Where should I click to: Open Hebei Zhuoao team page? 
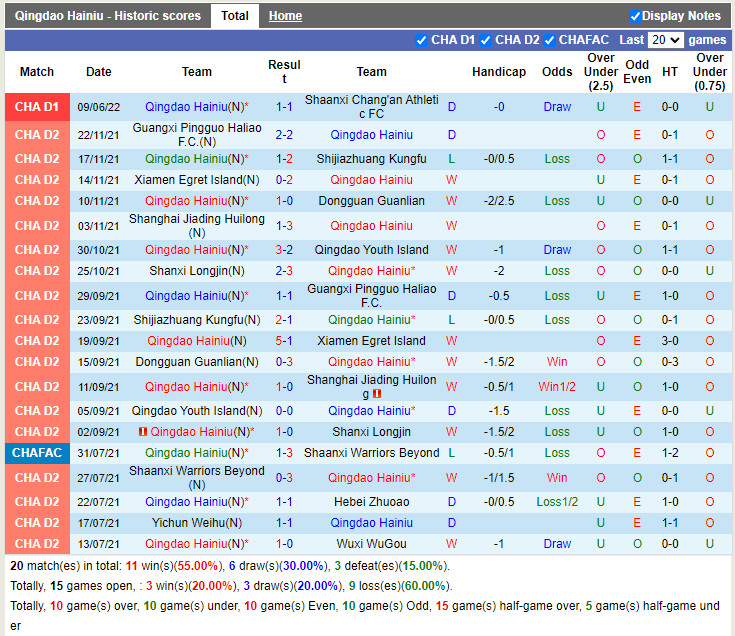click(x=371, y=502)
